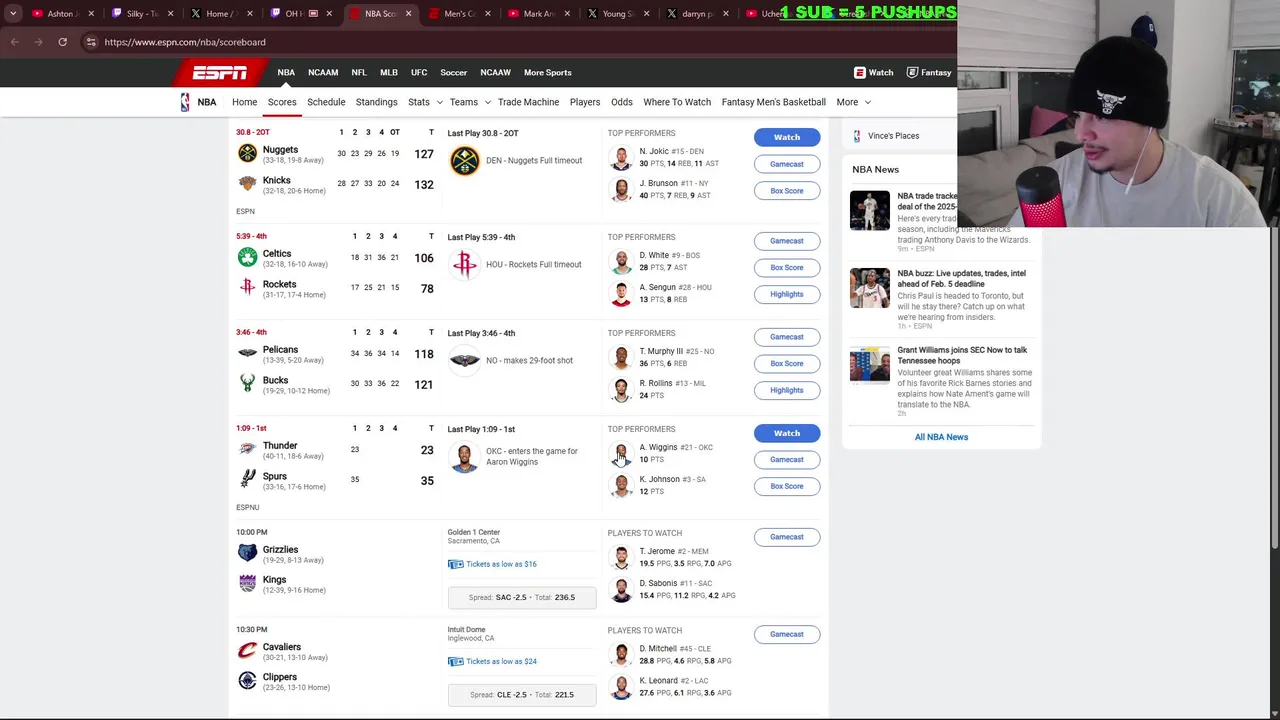Click the ESPN logo
Viewport: 1280px width, 720px height.
tap(220, 72)
